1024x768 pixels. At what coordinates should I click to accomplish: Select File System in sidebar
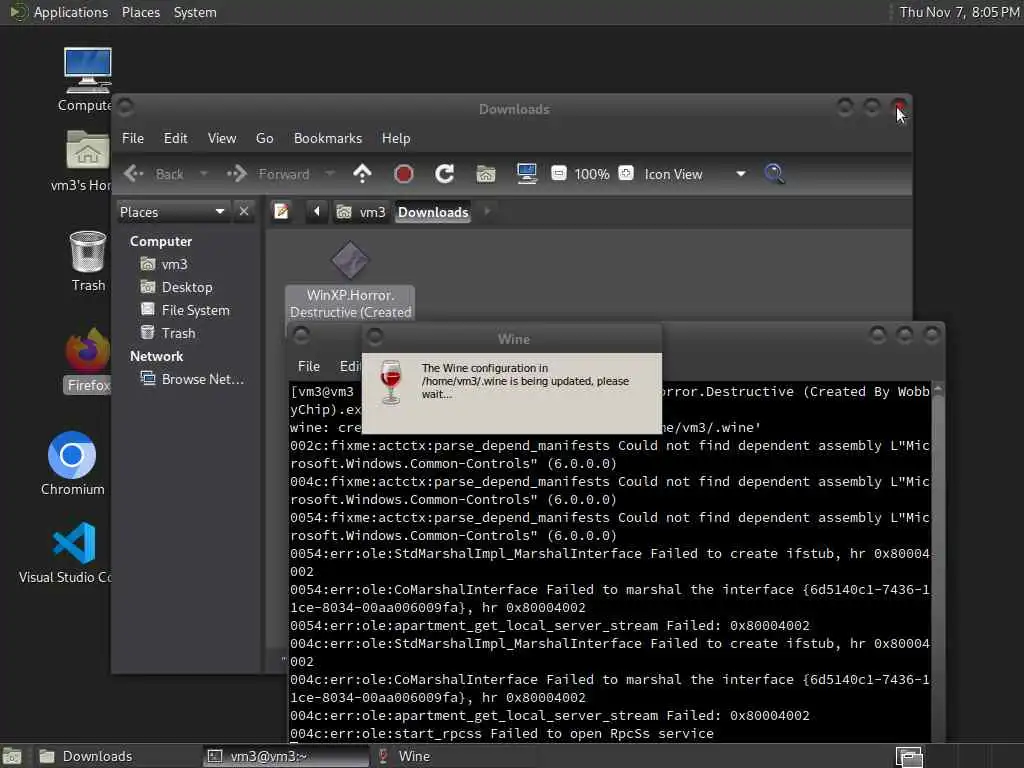click(185, 310)
